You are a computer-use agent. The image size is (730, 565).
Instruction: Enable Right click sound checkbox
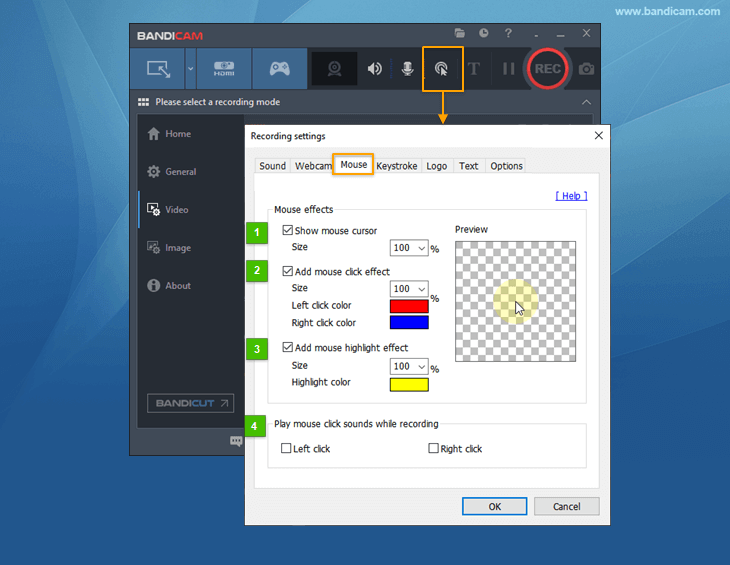click(x=433, y=448)
